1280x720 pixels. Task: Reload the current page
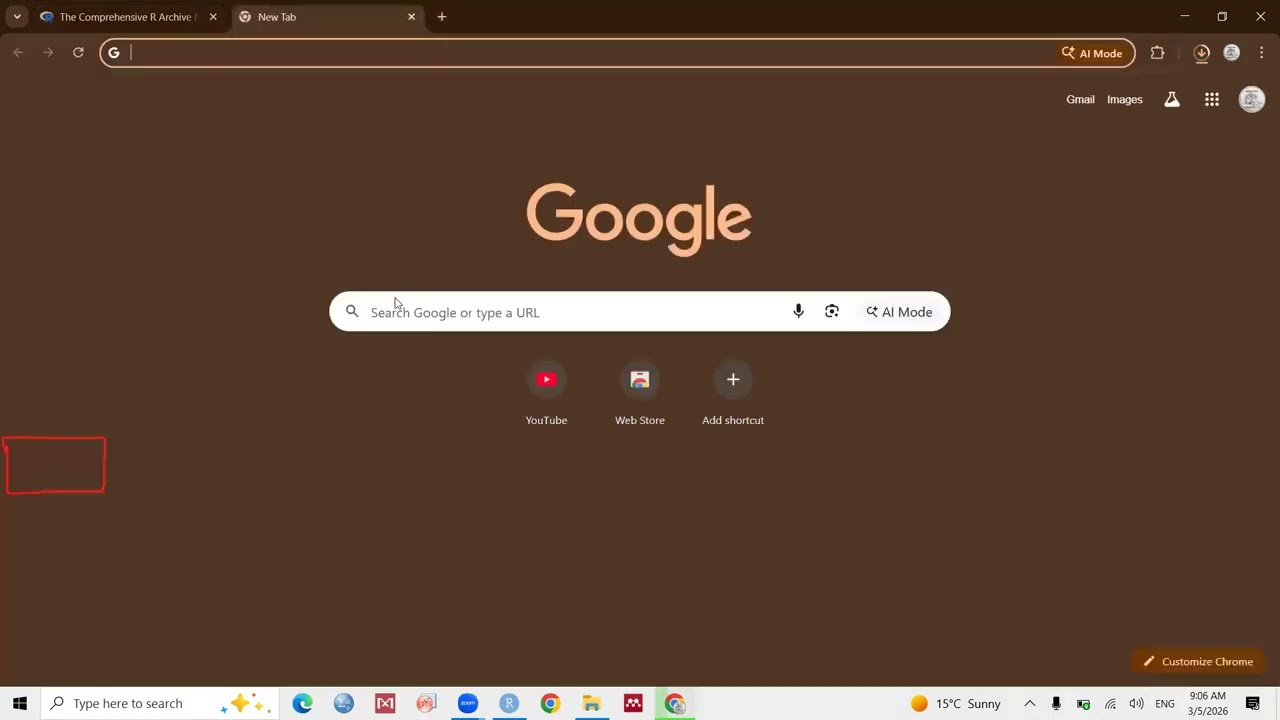(x=78, y=53)
